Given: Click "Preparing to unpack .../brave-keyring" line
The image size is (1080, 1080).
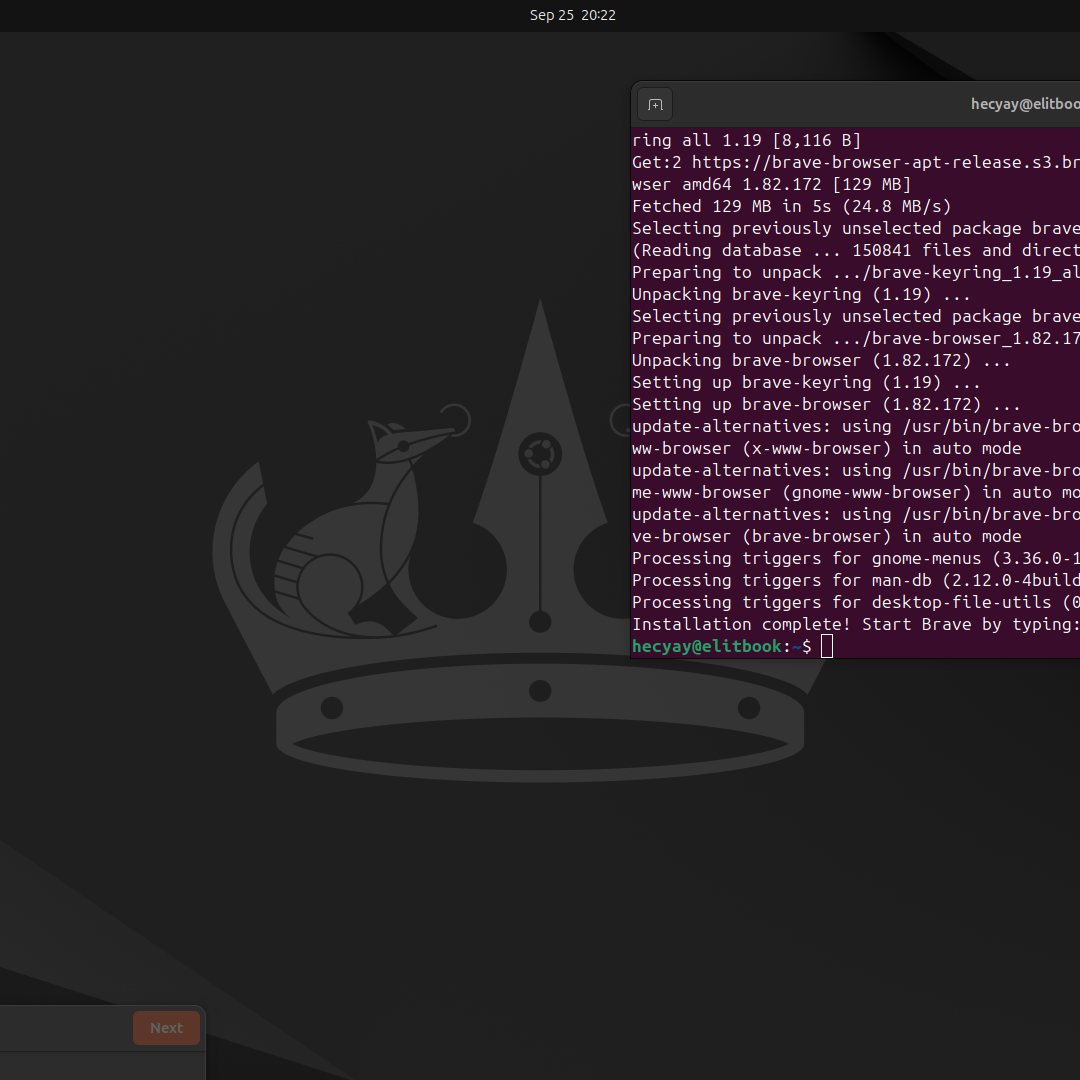Looking at the screenshot, I should (855, 272).
